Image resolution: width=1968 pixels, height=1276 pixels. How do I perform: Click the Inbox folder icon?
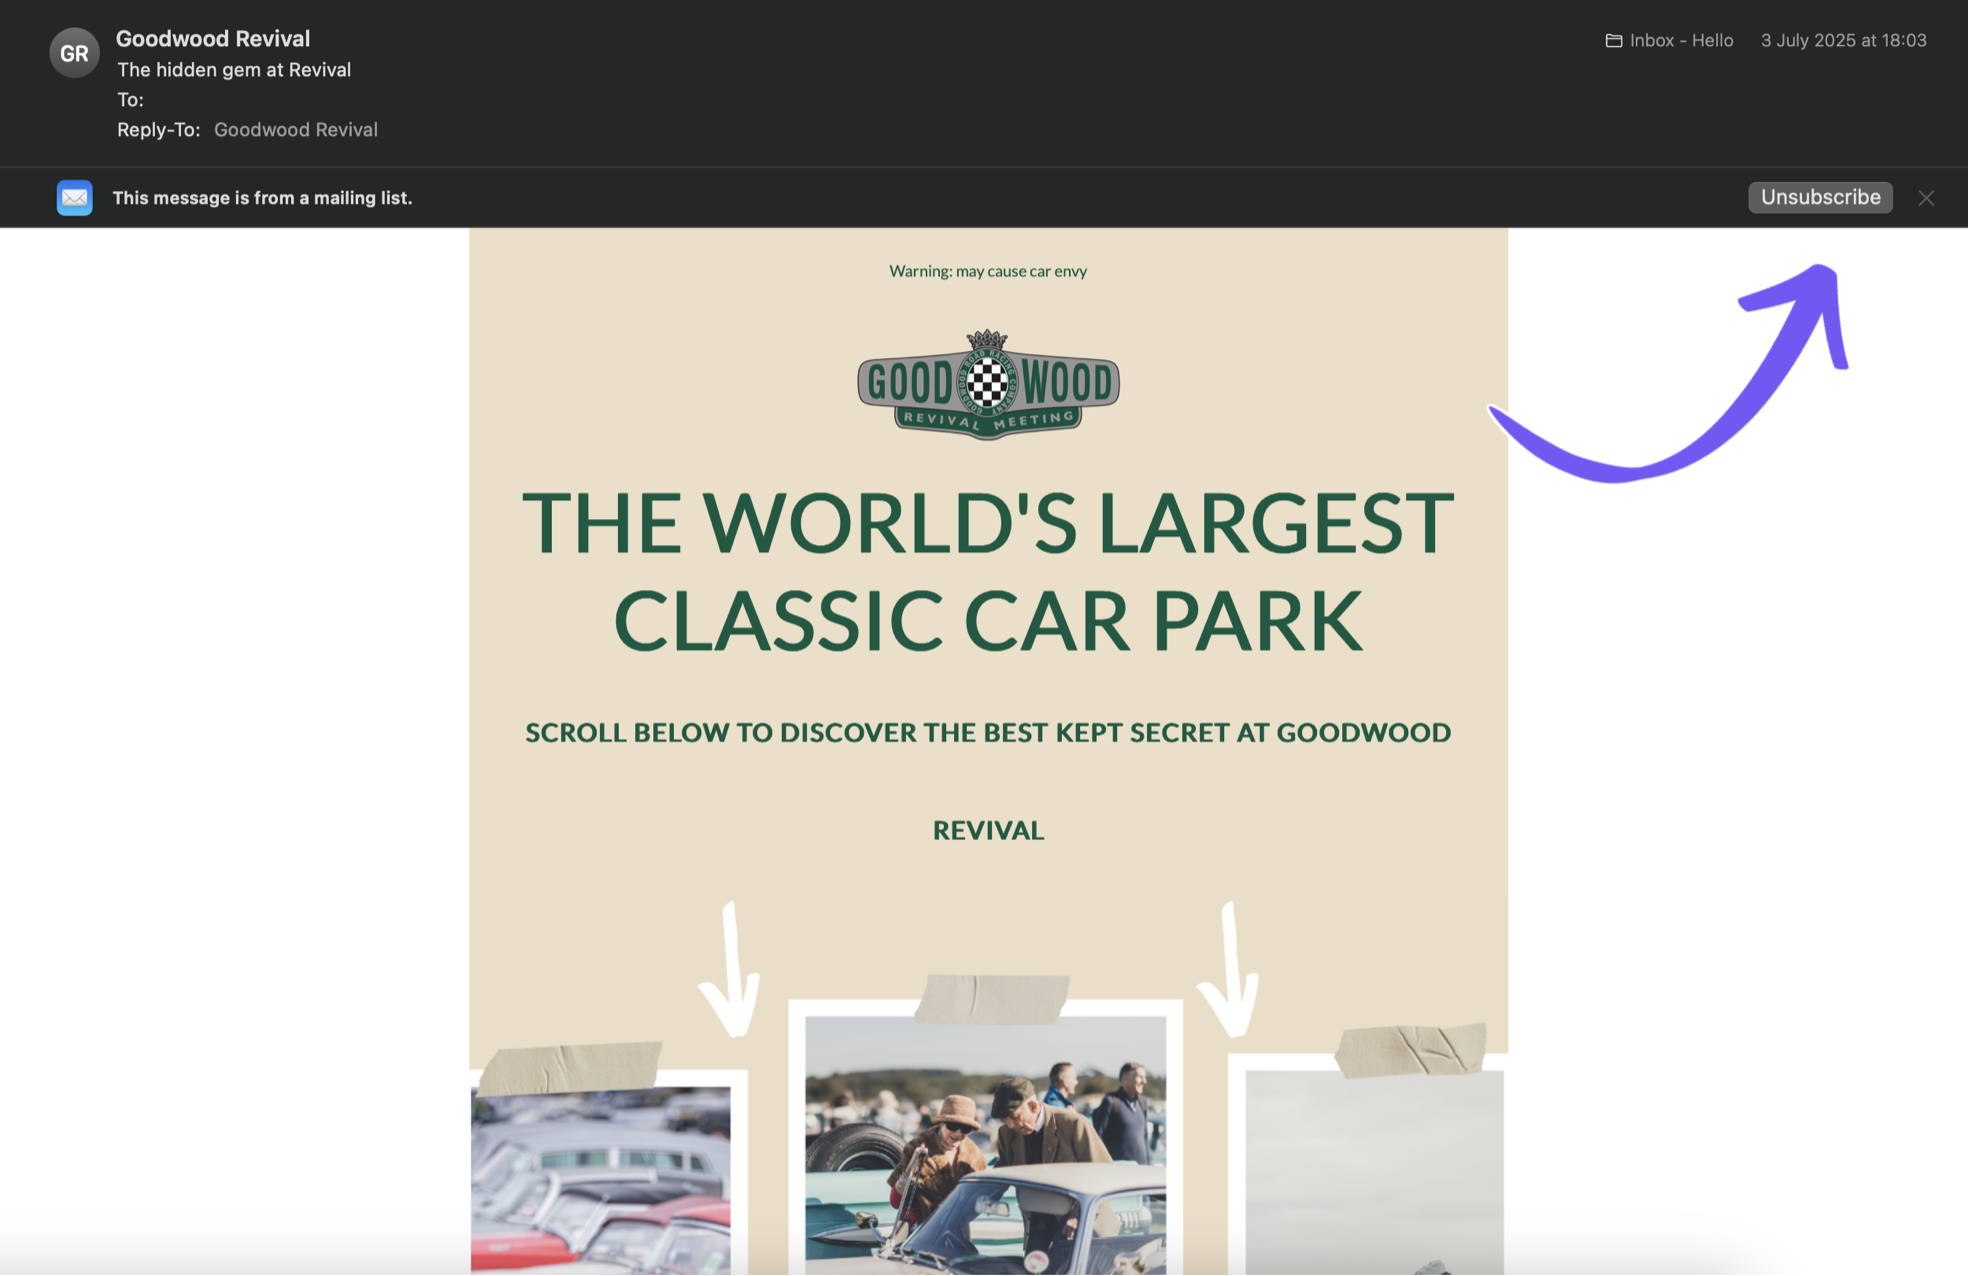[x=1613, y=41]
